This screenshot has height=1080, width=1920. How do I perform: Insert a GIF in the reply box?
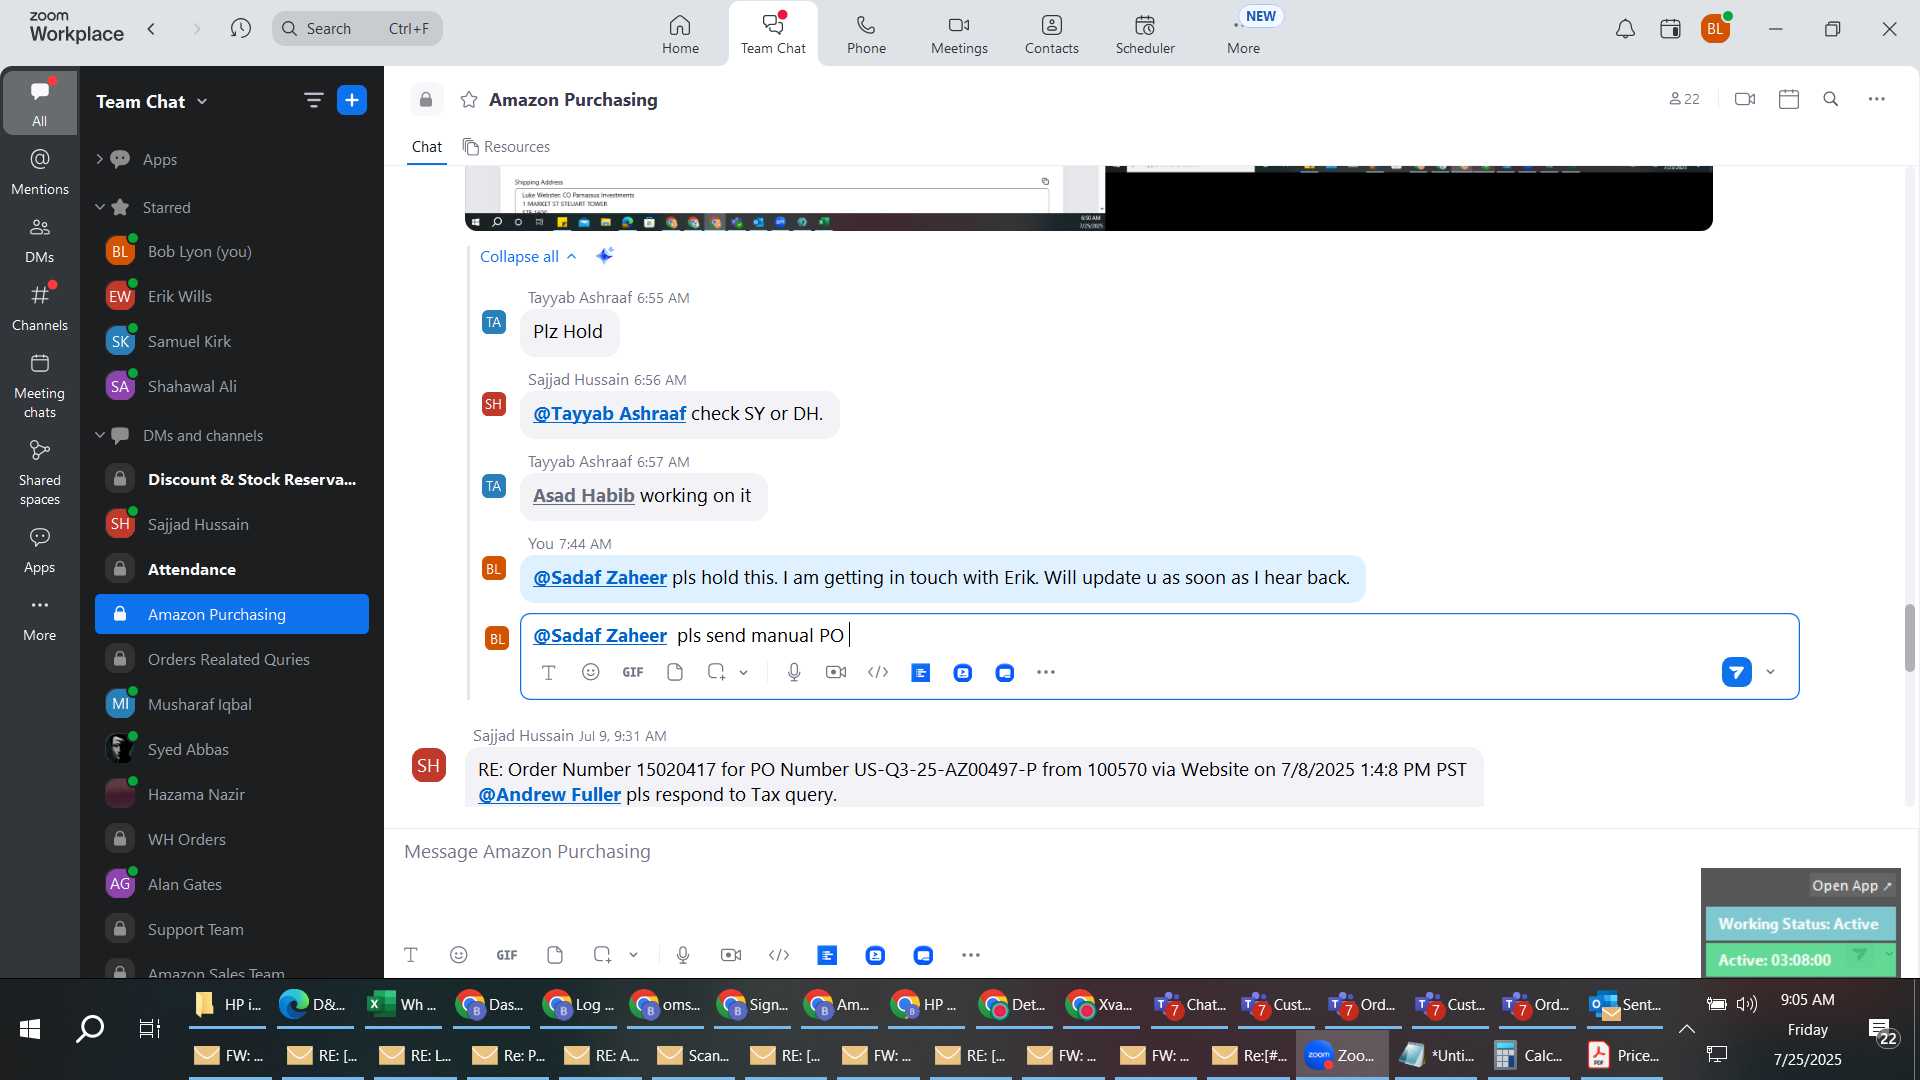[633, 673]
